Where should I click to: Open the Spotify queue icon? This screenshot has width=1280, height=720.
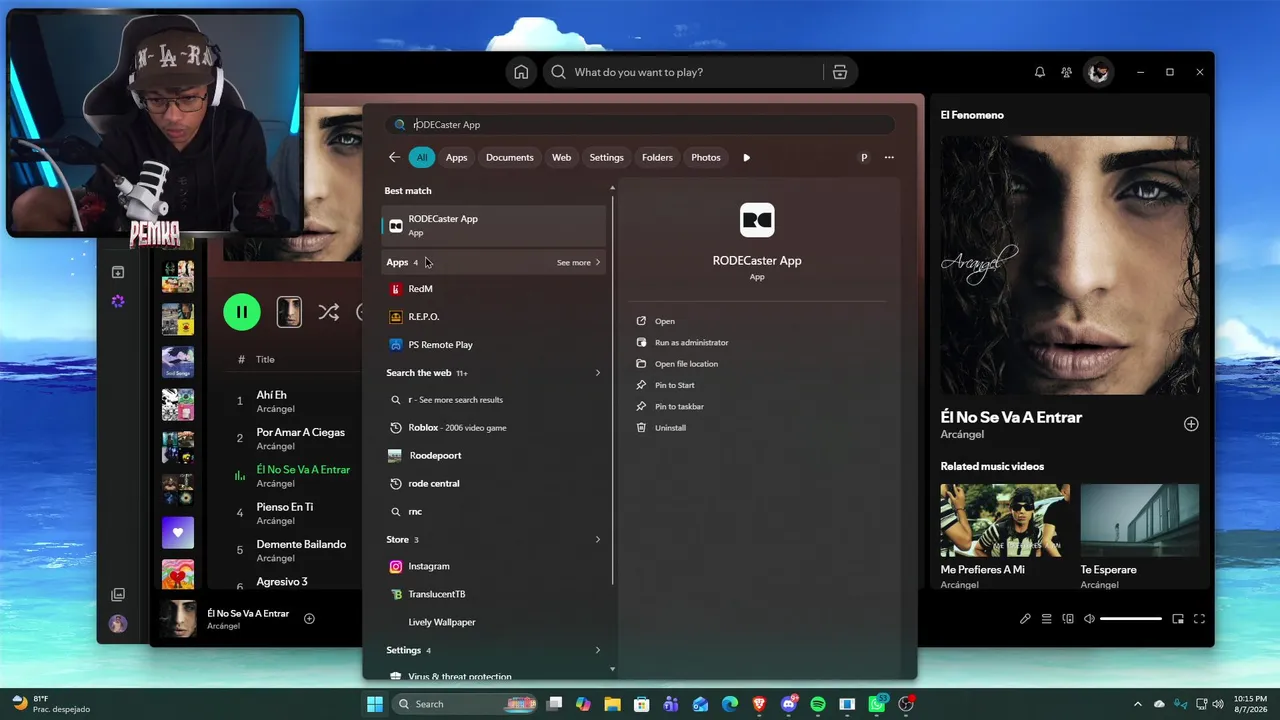click(1047, 619)
